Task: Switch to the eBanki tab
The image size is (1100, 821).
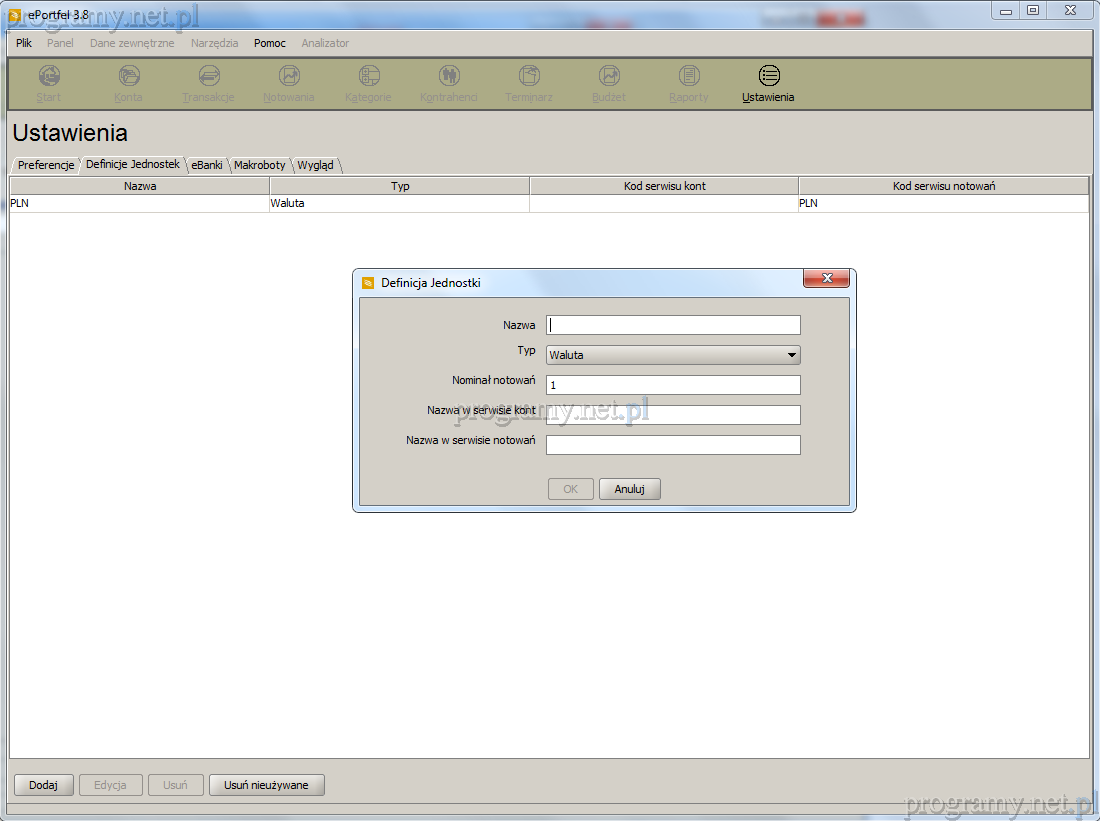Action: point(207,165)
